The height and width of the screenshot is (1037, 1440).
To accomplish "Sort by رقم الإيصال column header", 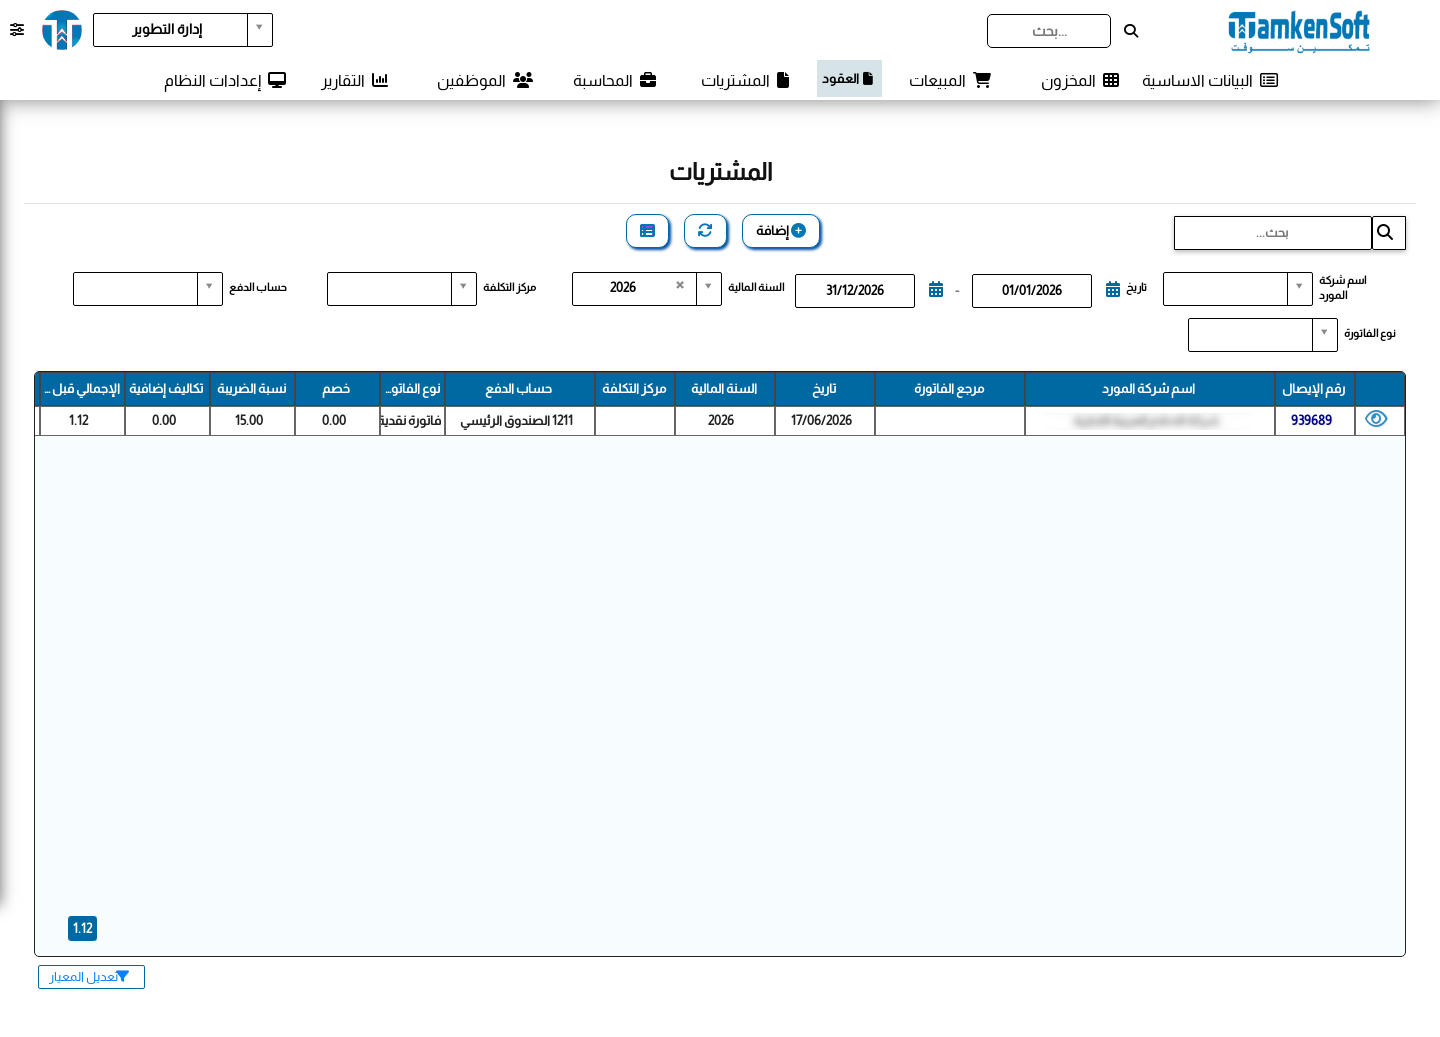I will pos(1314,389).
